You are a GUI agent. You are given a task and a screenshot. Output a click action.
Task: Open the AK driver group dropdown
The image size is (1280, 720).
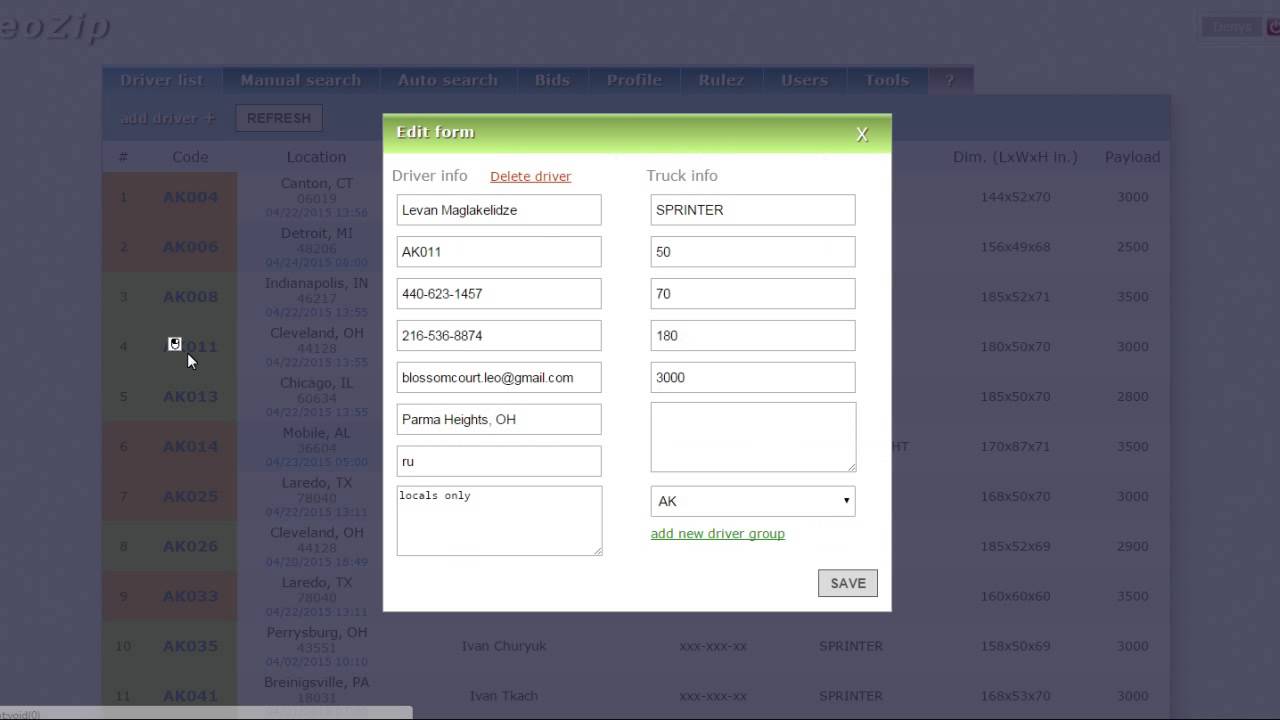753,501
